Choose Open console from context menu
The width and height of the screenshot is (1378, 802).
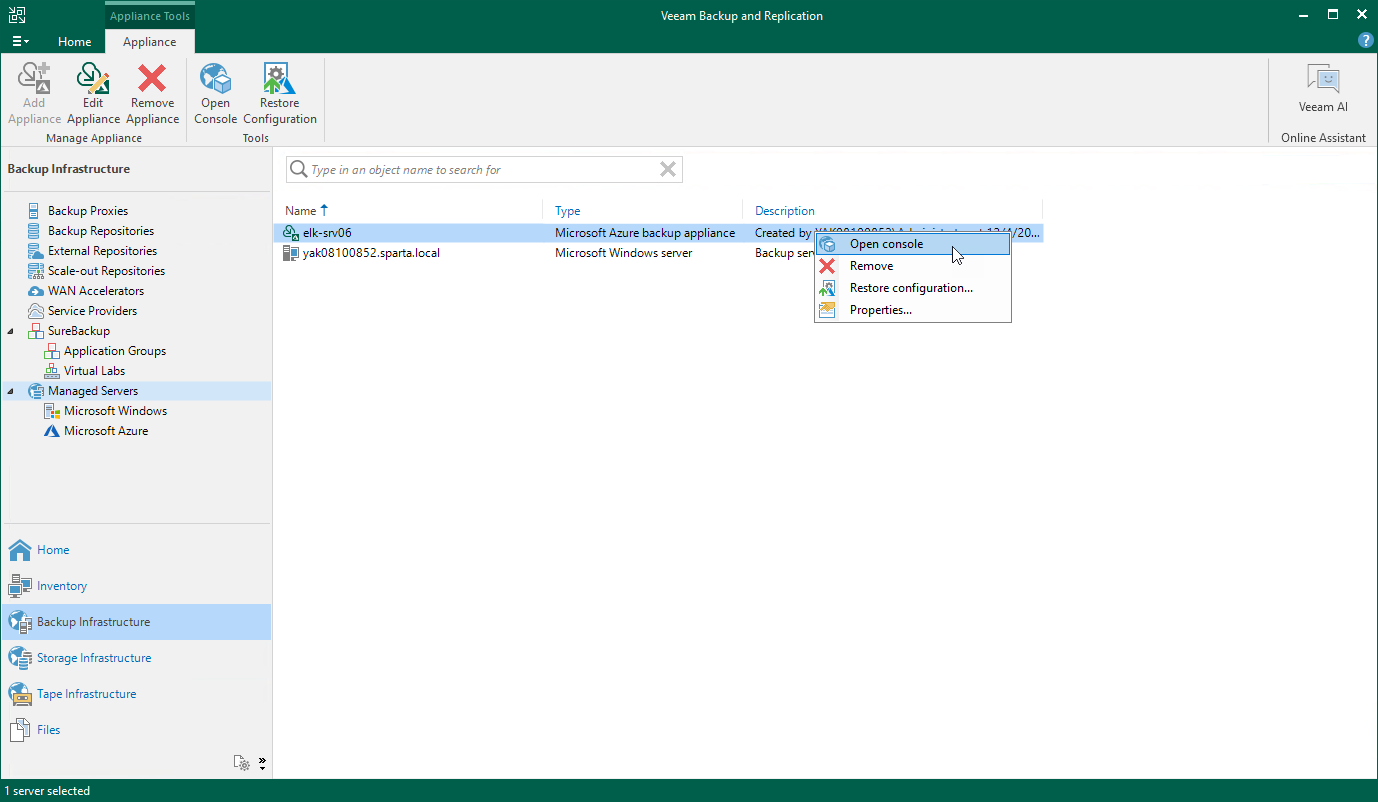point(912,244)
